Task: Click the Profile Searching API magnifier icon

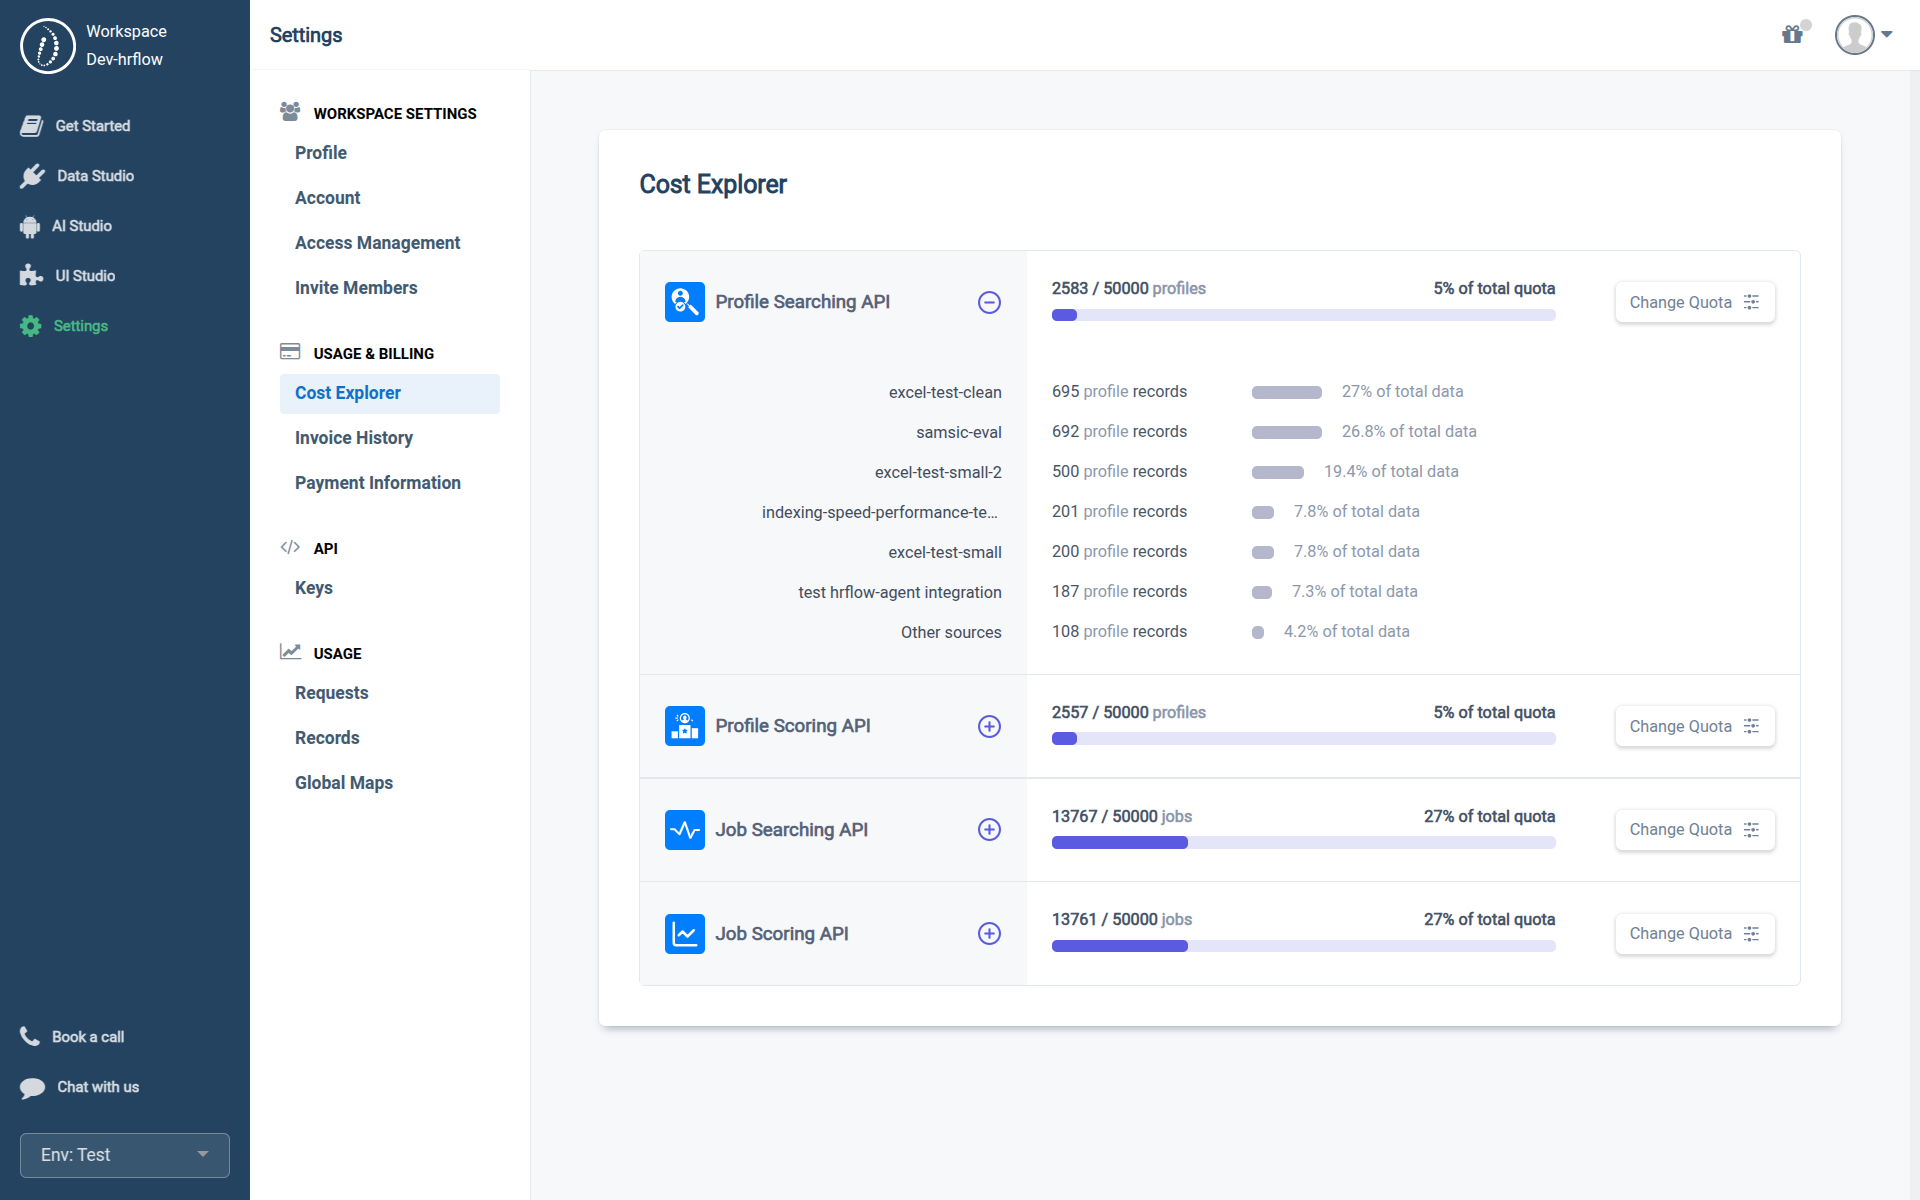Action: (x=684, y=302)
